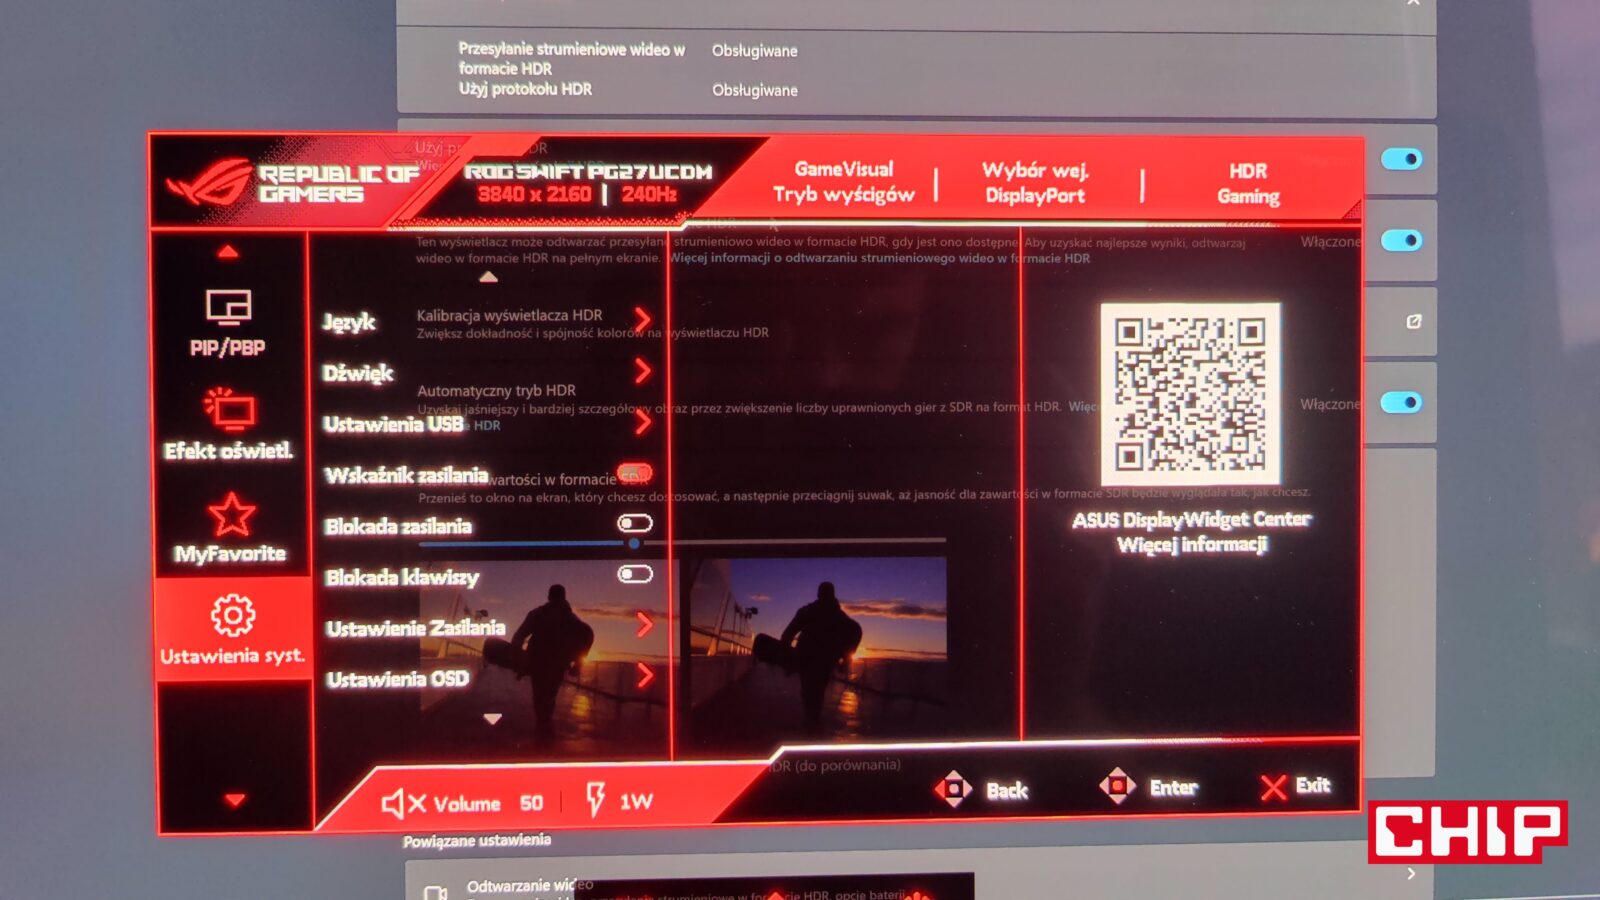Screen dimensions: 1600x900
Task: Enable the Blokada klawiszy toggle
Action: pos(635,574)
